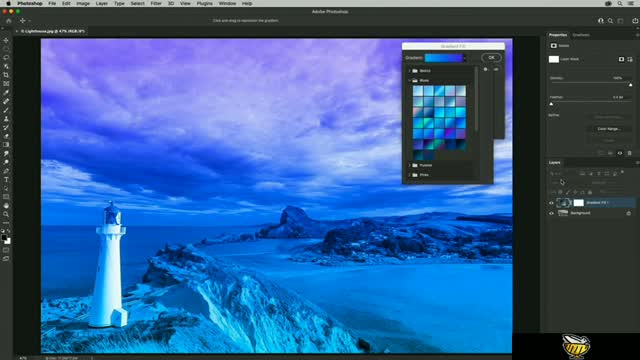Select the Gradient Fill 1 layer mask thumbnail

tap(578, 203)
